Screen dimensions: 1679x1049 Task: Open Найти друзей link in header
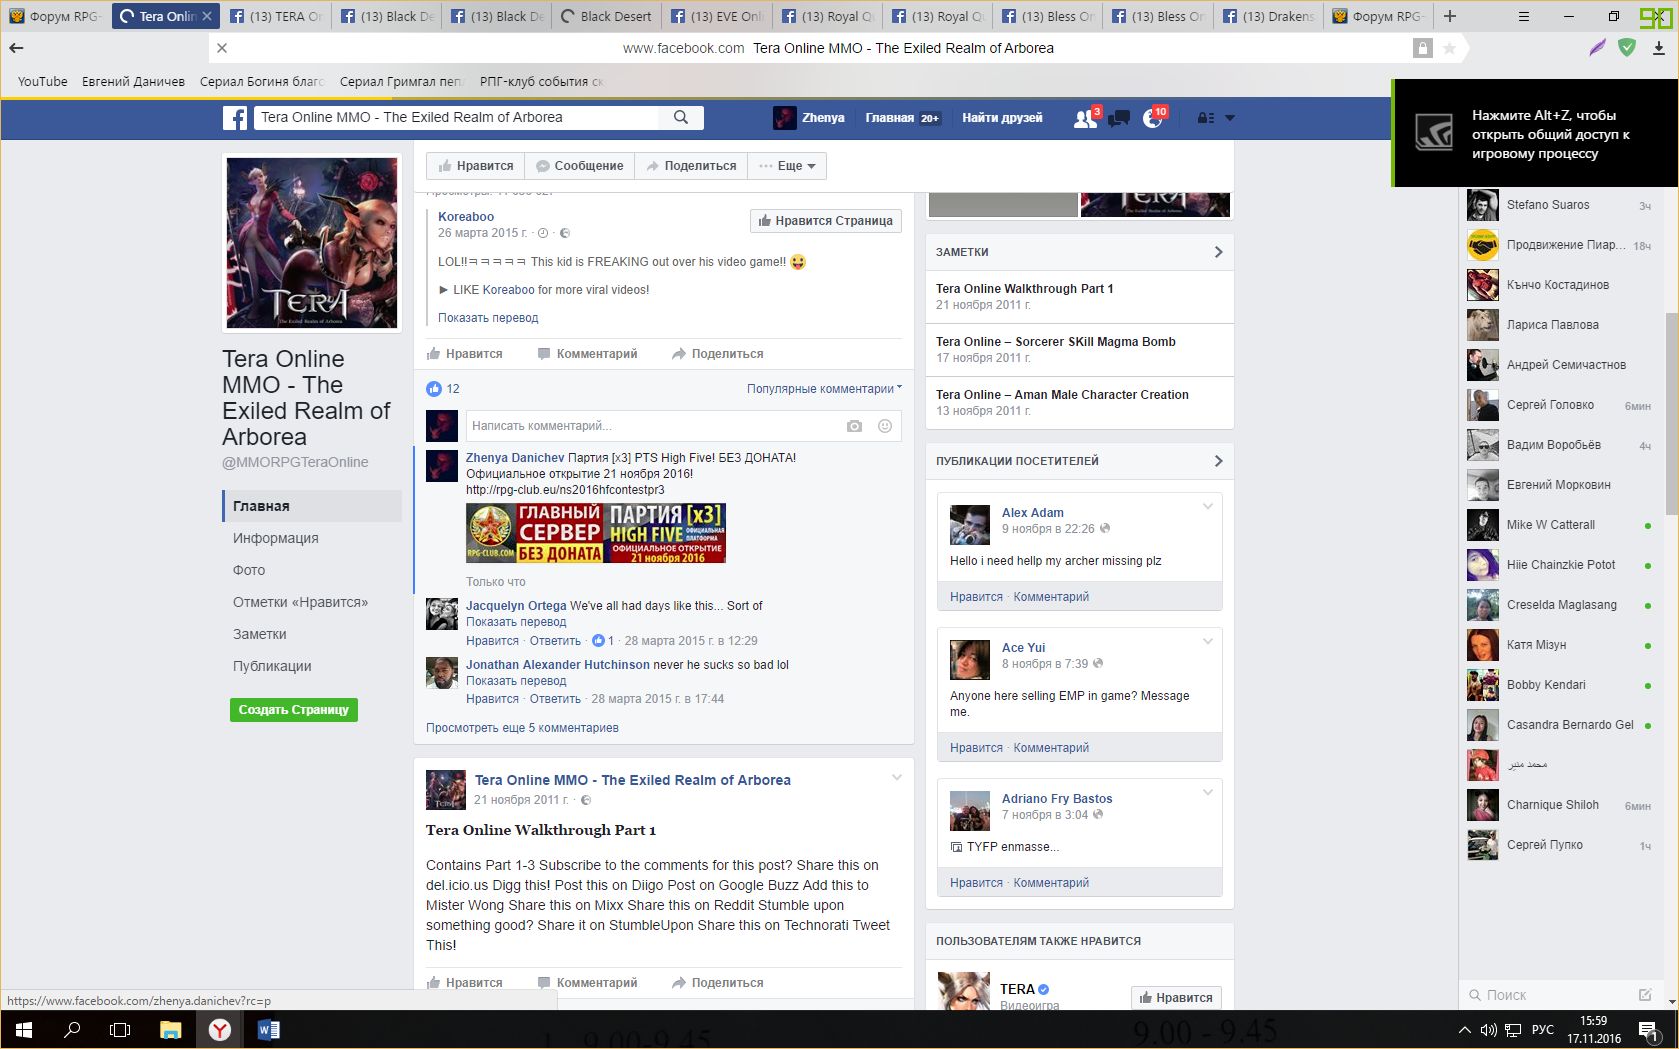point(1002,118)
